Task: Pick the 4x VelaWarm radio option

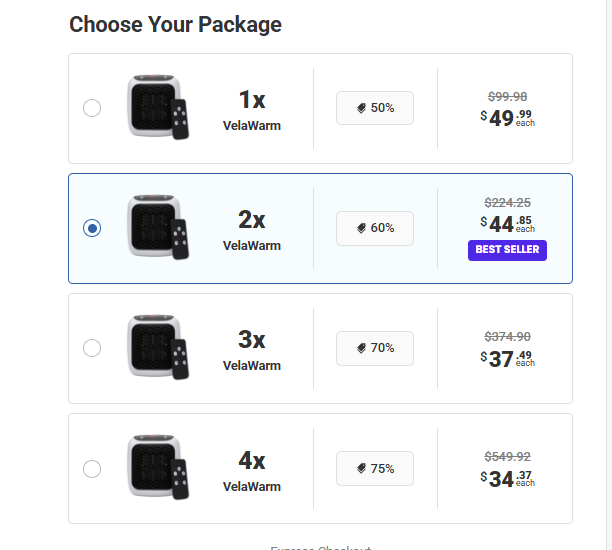Action: click(x=92, y=468)
